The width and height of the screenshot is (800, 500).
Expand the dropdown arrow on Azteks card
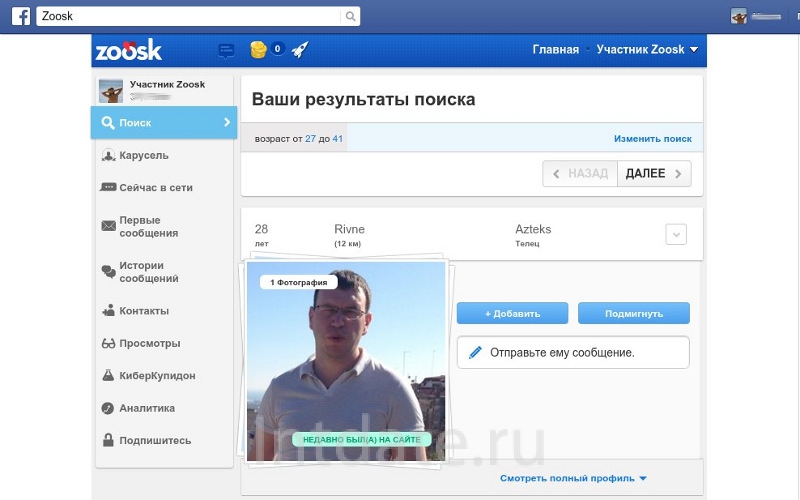point(676,235)
